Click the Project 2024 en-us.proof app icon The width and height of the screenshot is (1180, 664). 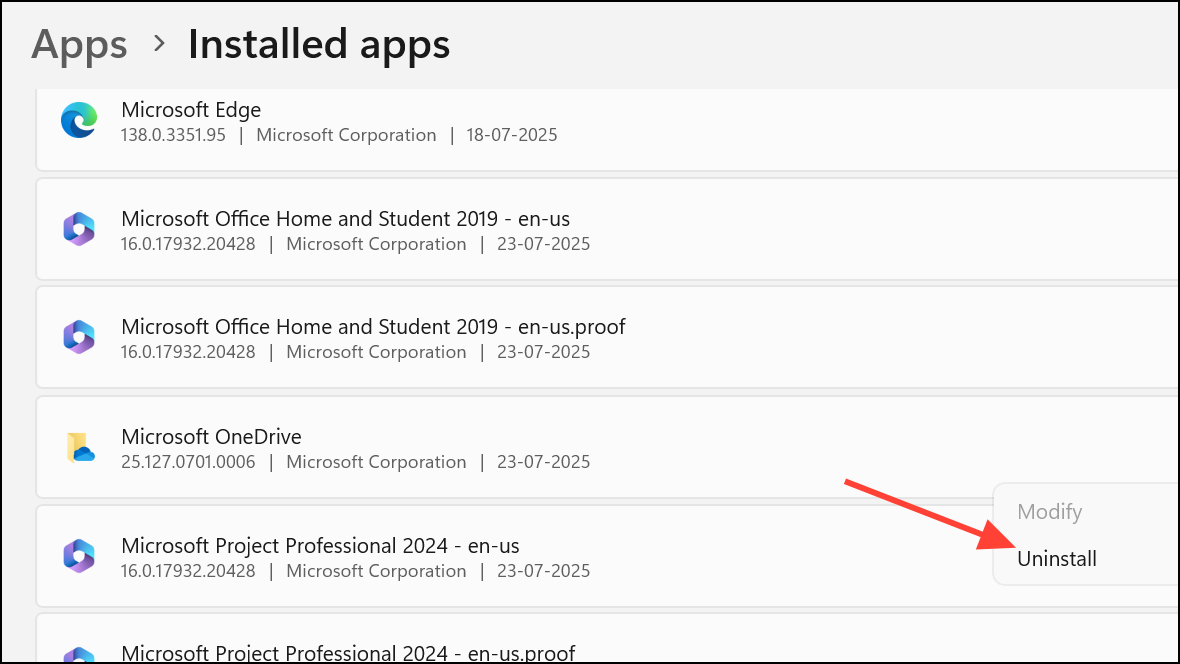click(78, 655)
